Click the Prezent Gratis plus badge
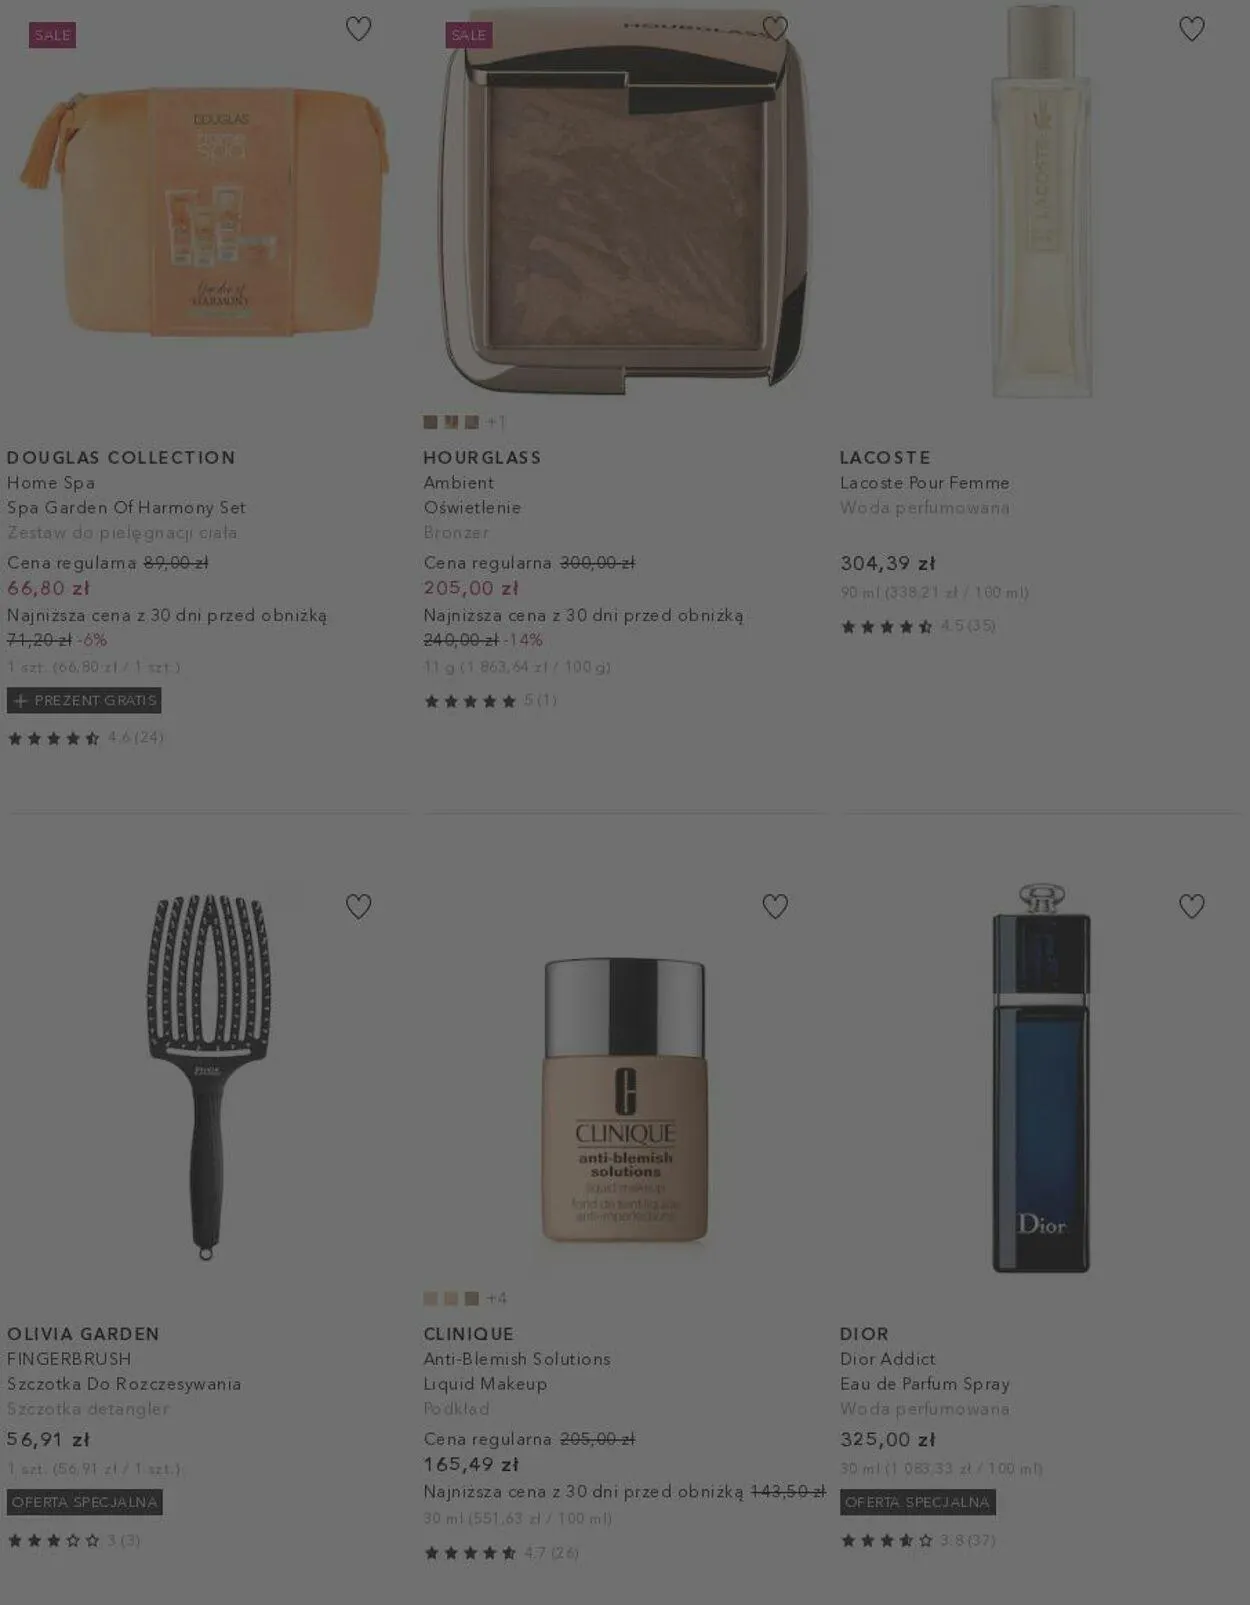 point(84,700)
